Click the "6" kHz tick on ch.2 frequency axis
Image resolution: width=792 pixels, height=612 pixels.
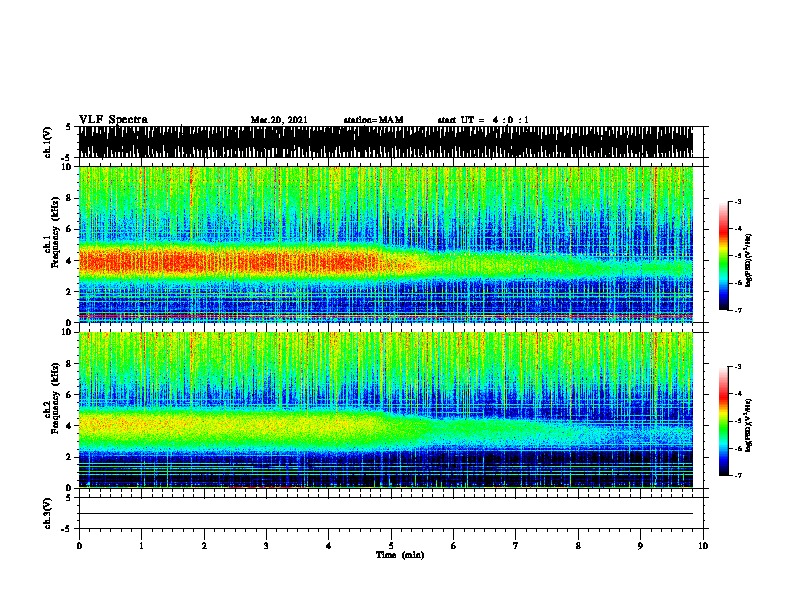pos(69,395)
